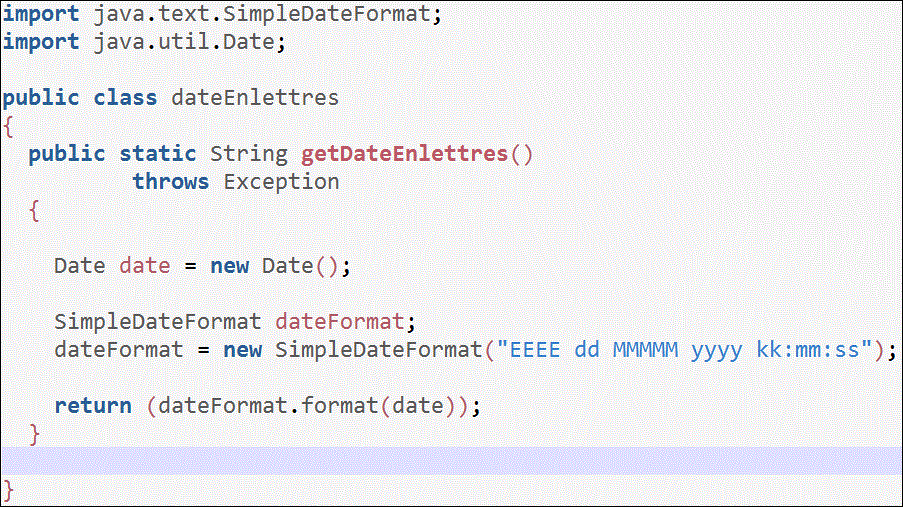Click the 'return' keyword
The image size is (903, 507).
93,406
